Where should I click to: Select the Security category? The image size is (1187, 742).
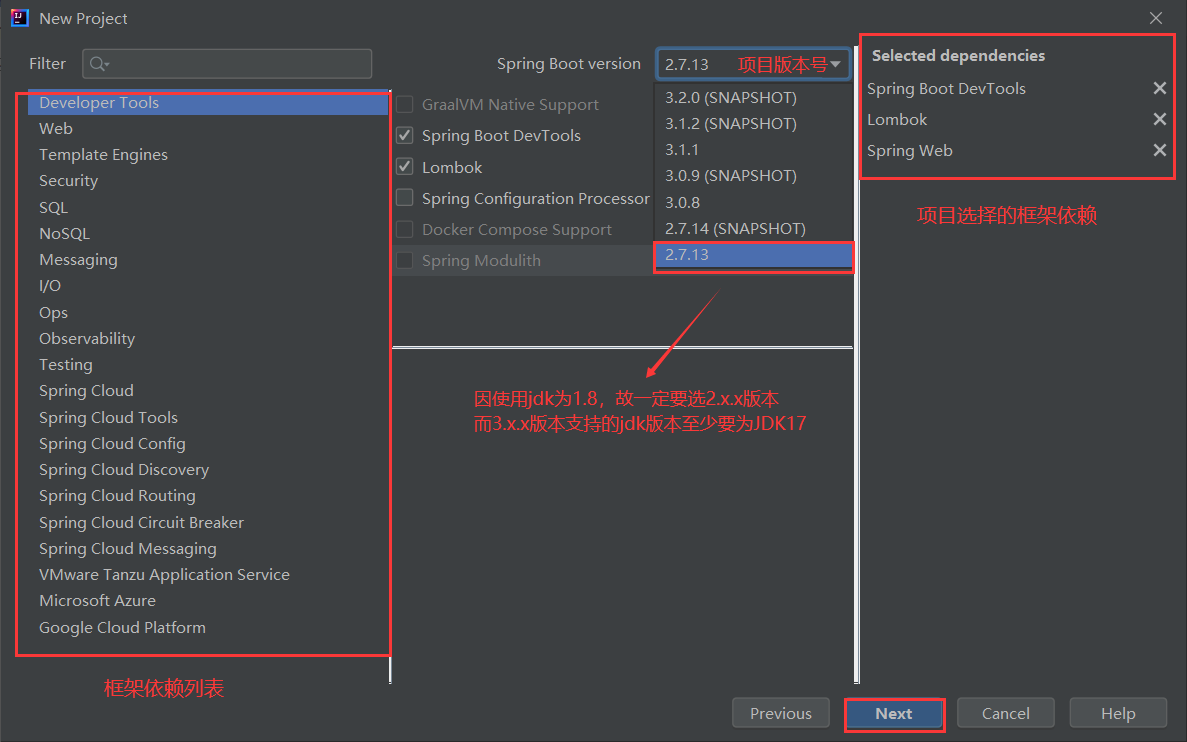pos(207,181)
